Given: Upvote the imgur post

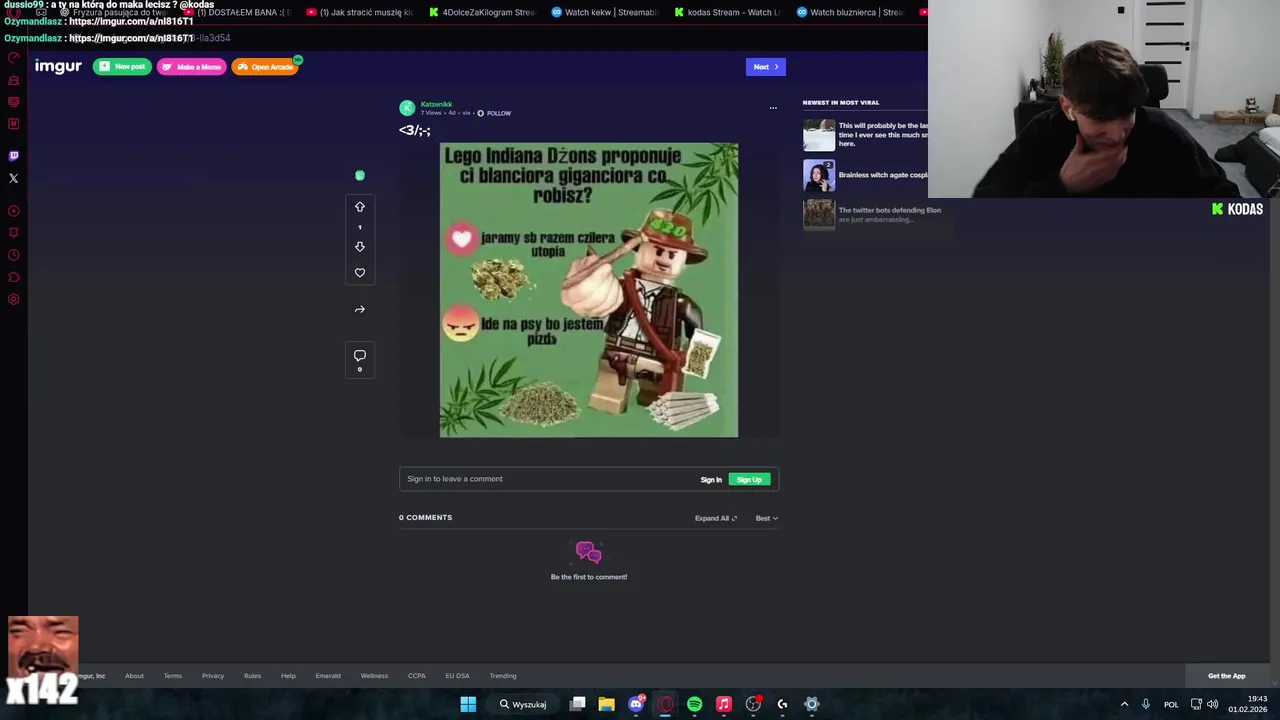Looking at the screenshot, I should click(x=360, y=207).
